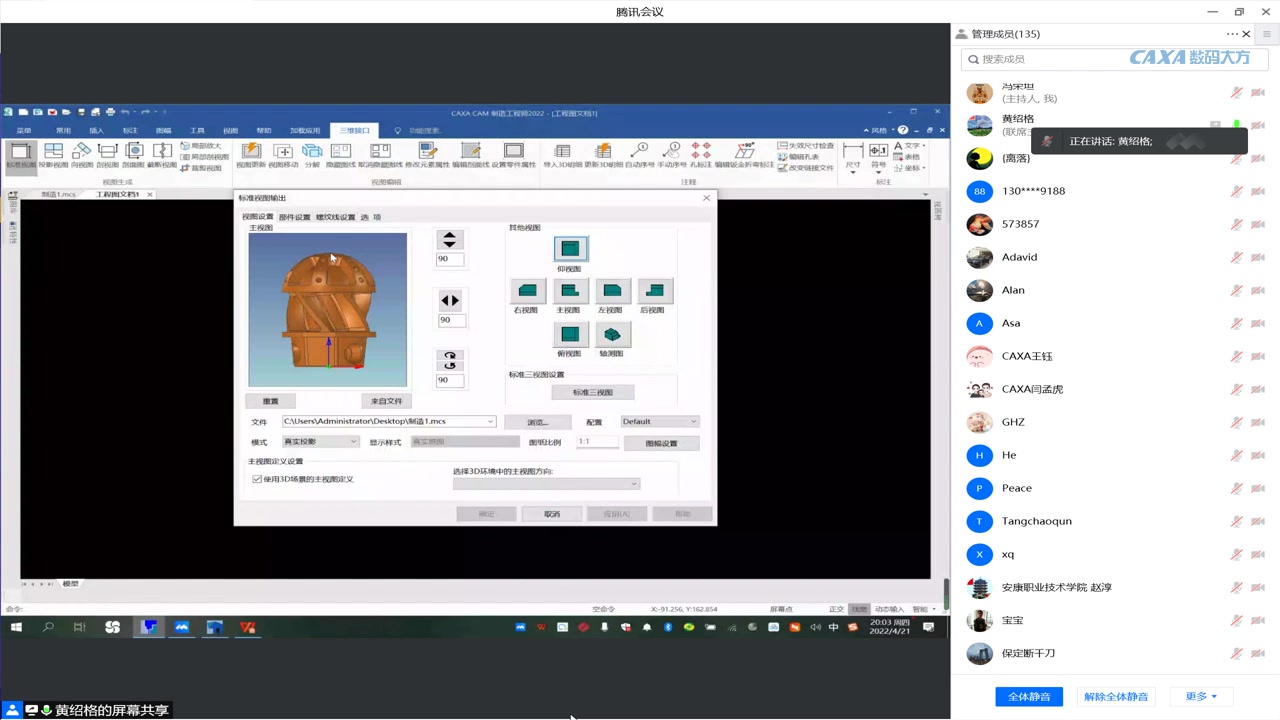This screenshot has height=720, width=1280.
Task: Select the 仰视图 bottom view icon
Action: click(x=569, y=248)
